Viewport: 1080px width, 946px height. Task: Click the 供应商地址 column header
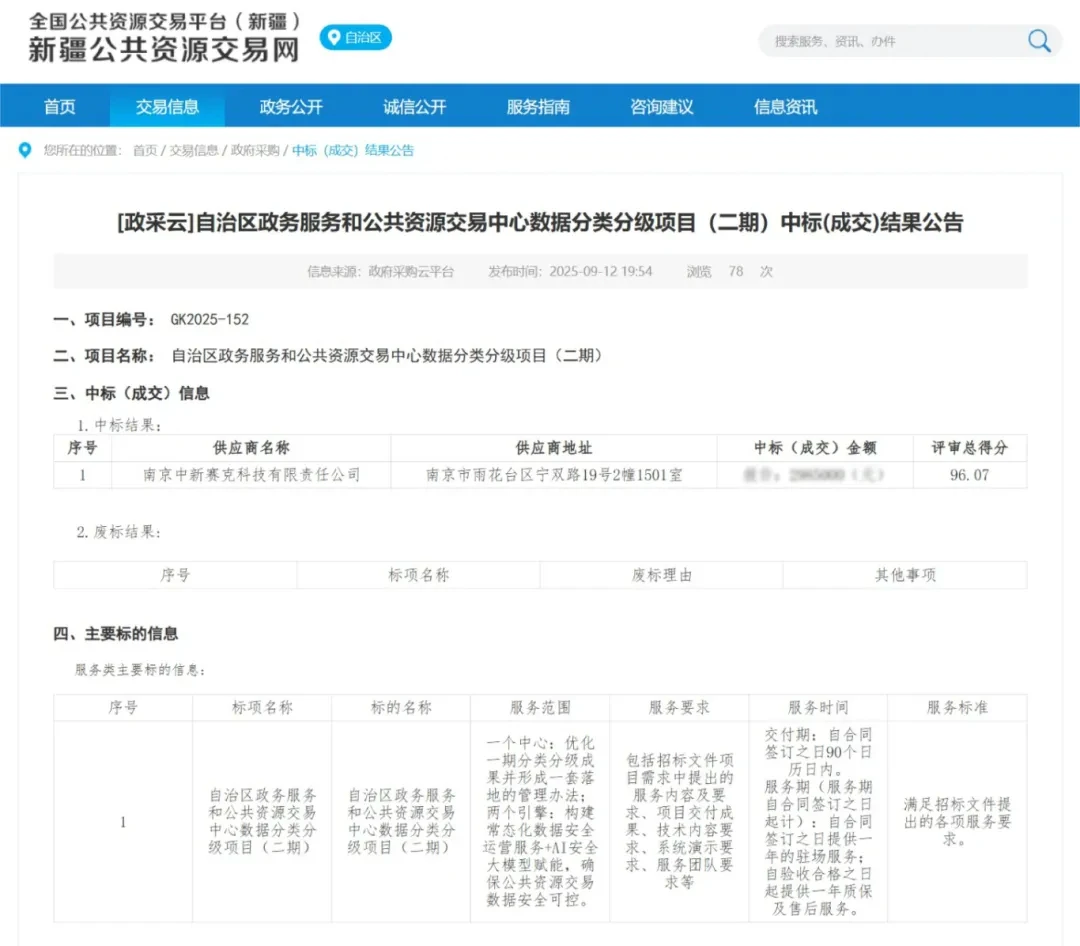pos(554,448)
